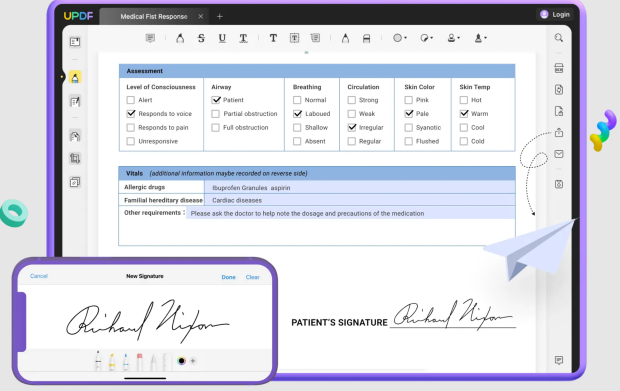Image resolution: width=620 pixels, height=391 pixels.
Task: Open the search magnifier icon
Action: 559,38
